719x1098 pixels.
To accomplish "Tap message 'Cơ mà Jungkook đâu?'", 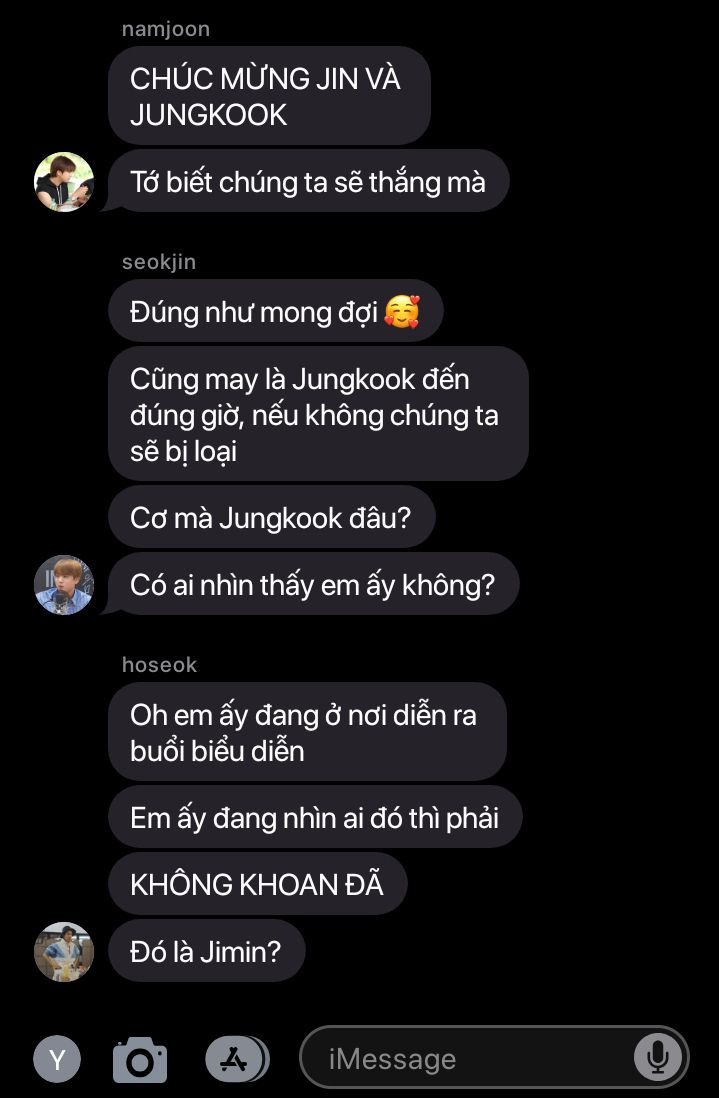I will click(x=272, y=518).
